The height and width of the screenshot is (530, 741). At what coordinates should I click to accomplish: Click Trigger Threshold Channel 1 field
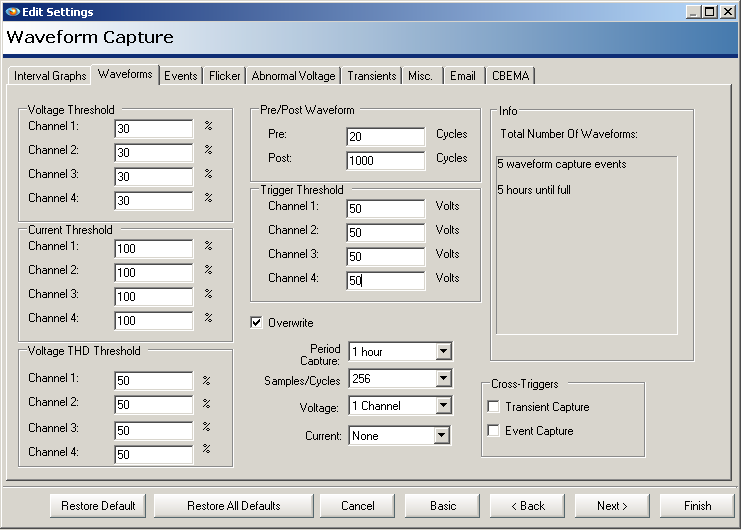(386, 208)
